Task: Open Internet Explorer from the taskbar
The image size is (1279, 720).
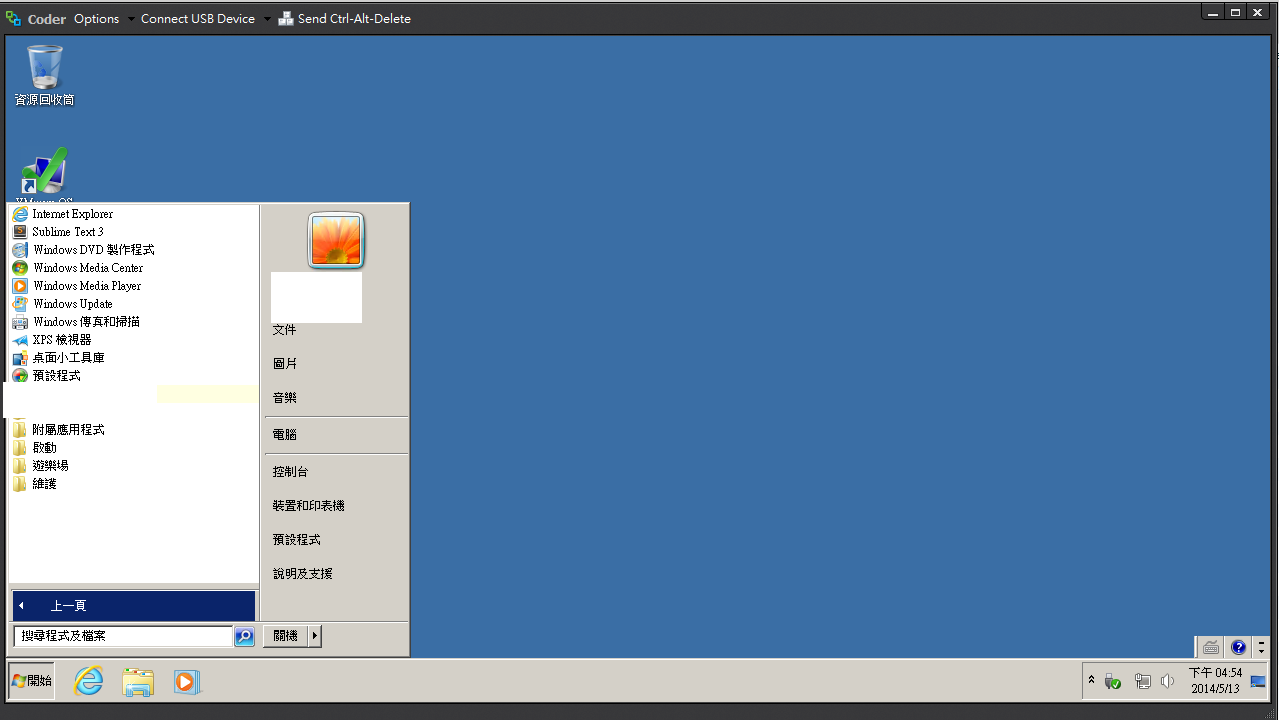Action: pos(89,681)
